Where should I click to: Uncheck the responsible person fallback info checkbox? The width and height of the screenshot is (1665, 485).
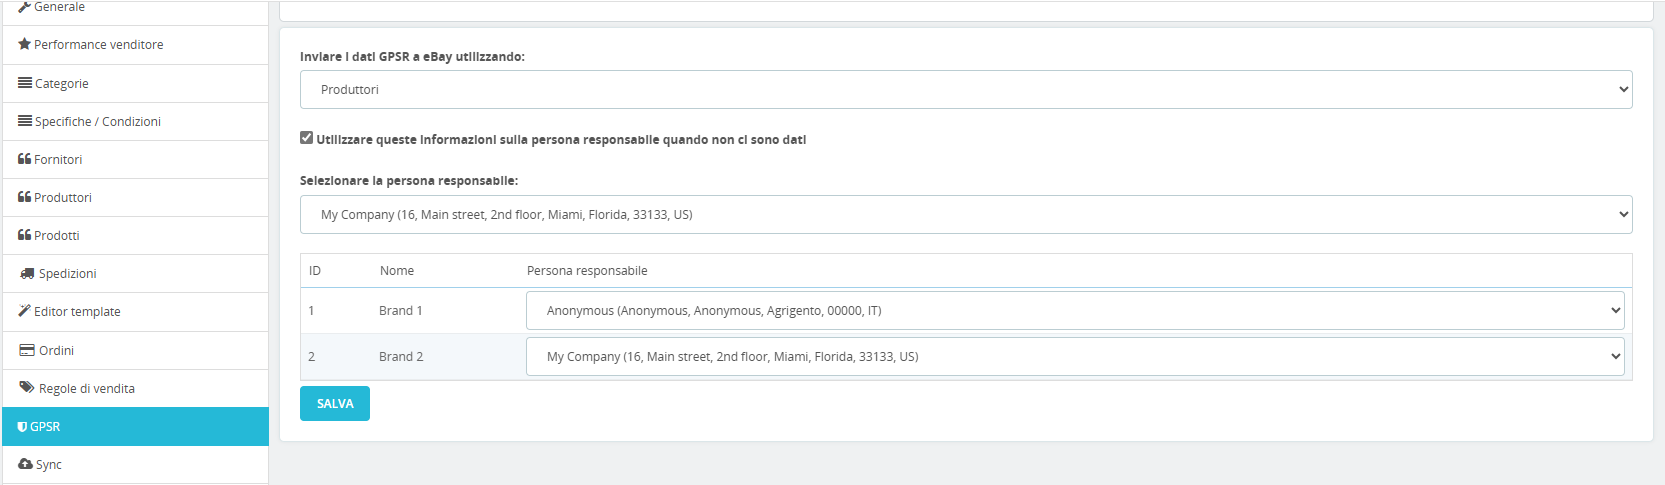pos(307,138)
